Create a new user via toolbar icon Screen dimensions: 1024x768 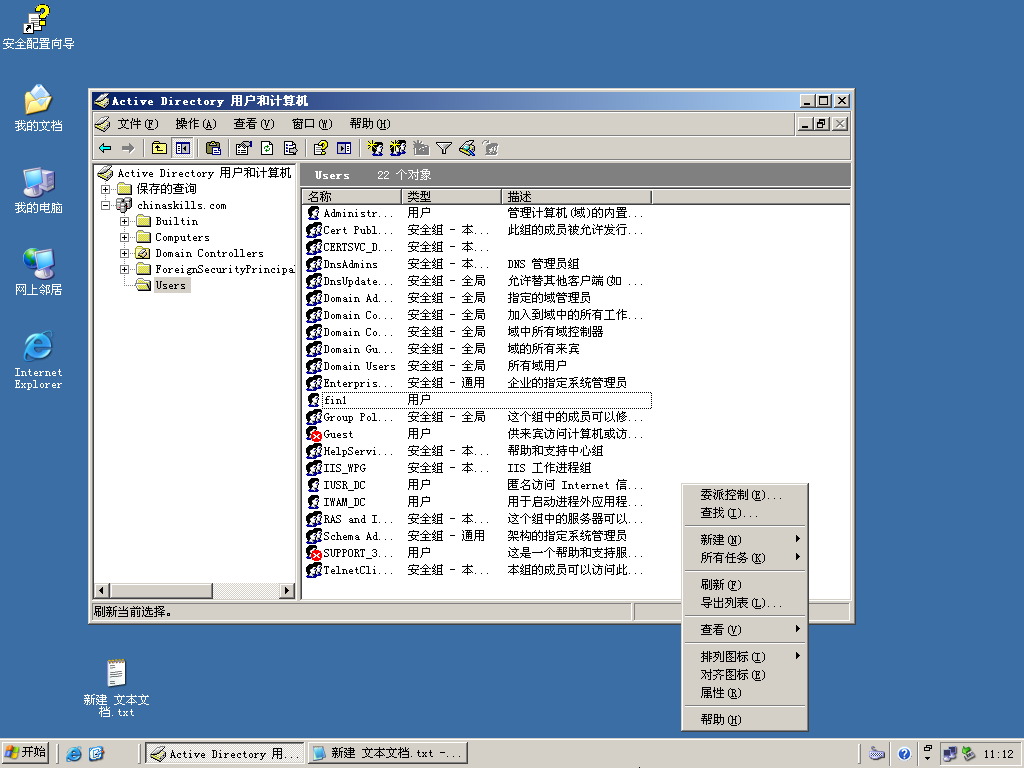375,148
